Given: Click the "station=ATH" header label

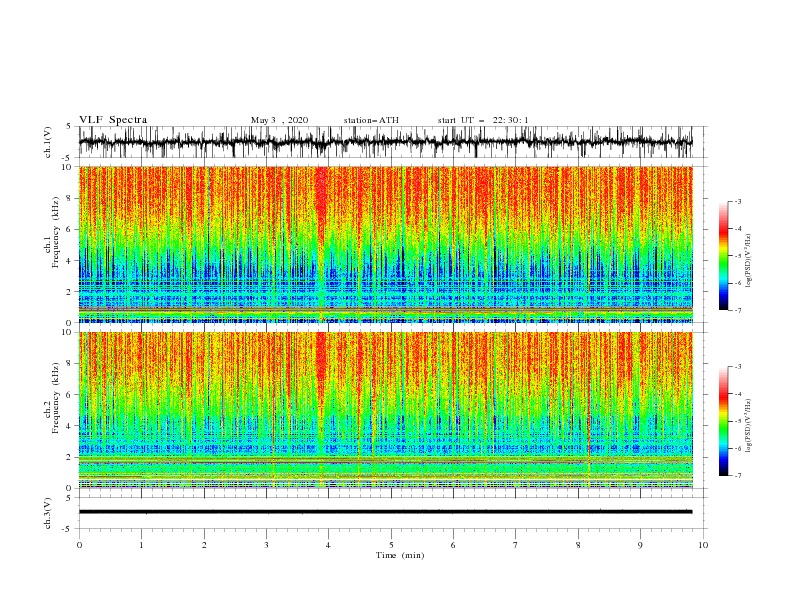Looking at the screenshot, I should coord(371,120).
